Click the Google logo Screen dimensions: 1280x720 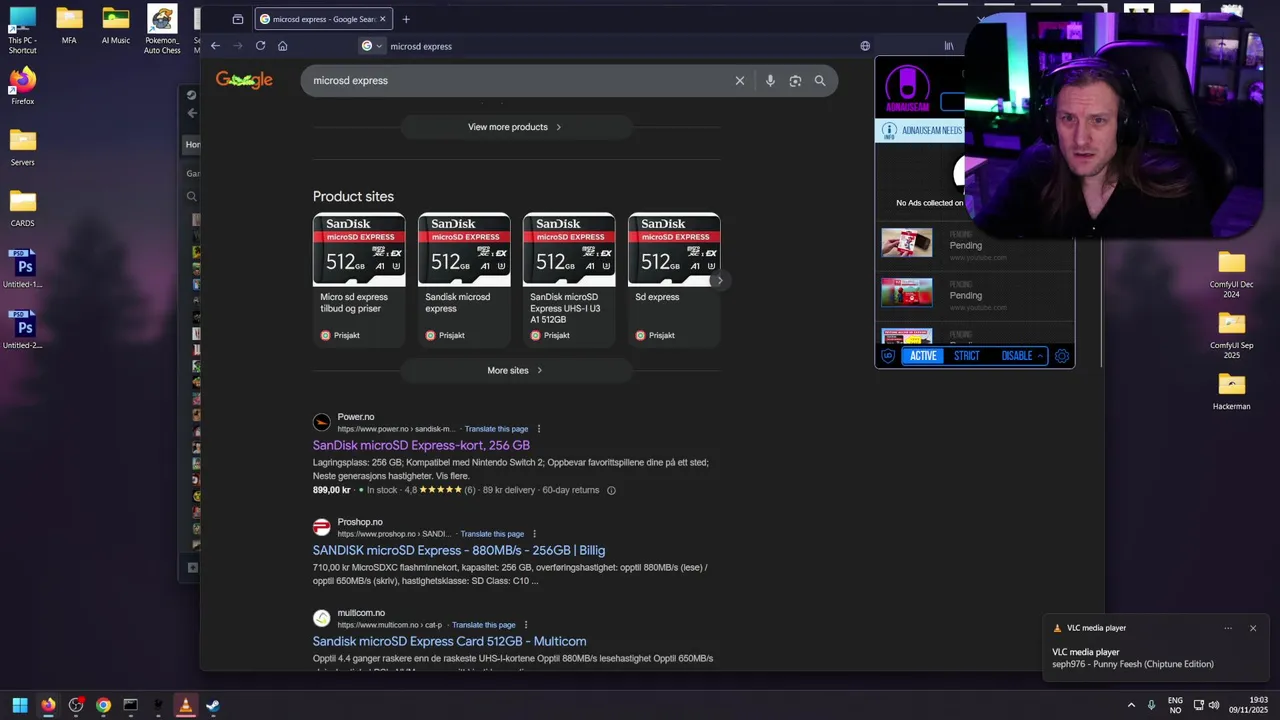[244, 80]
